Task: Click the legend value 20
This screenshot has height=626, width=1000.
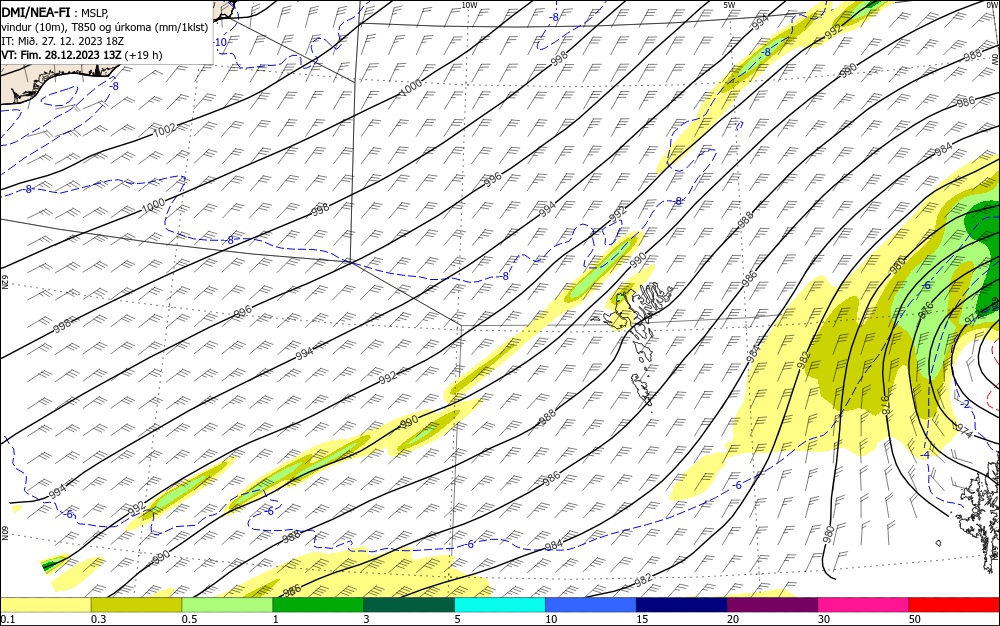Action: [x=733, y=619]
